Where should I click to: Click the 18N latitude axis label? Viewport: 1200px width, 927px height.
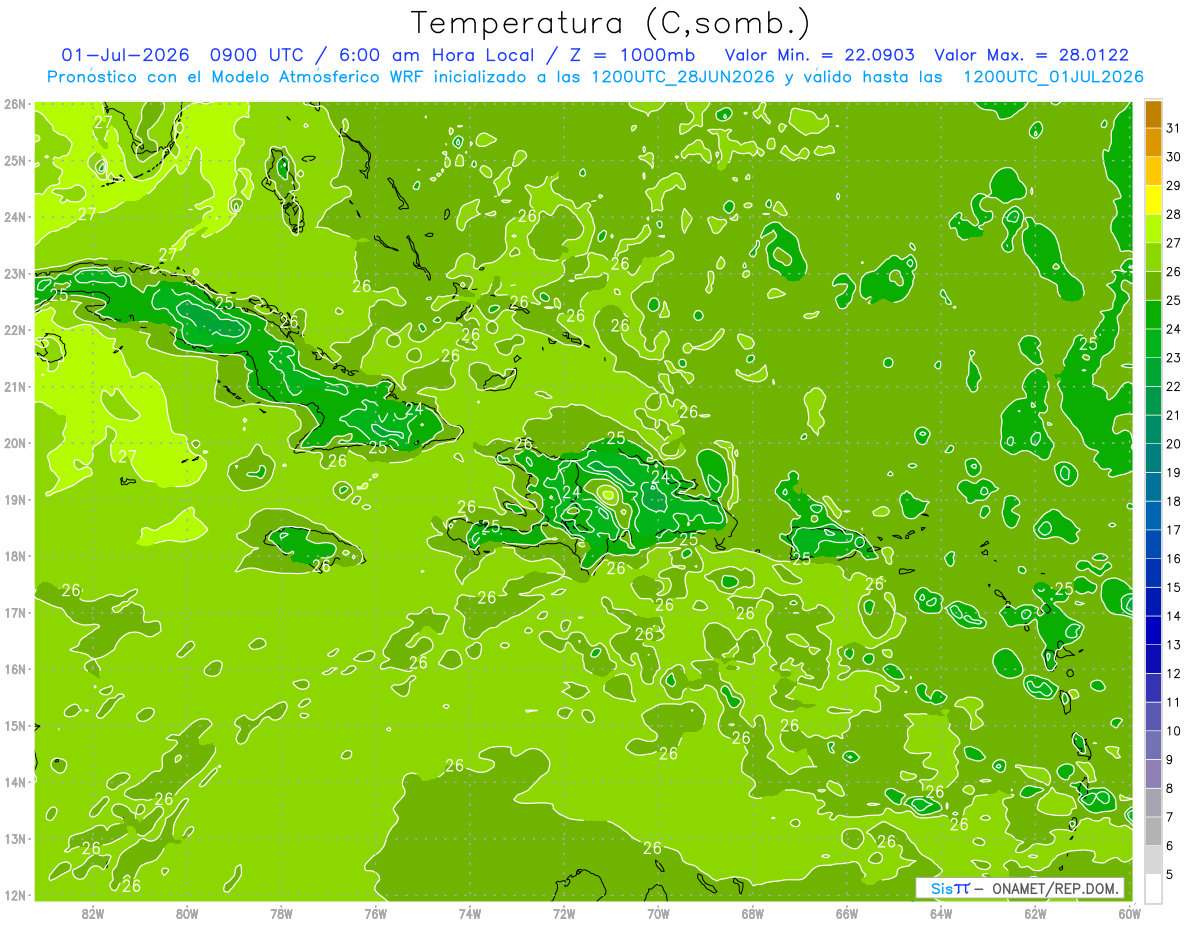pos(15,556)
